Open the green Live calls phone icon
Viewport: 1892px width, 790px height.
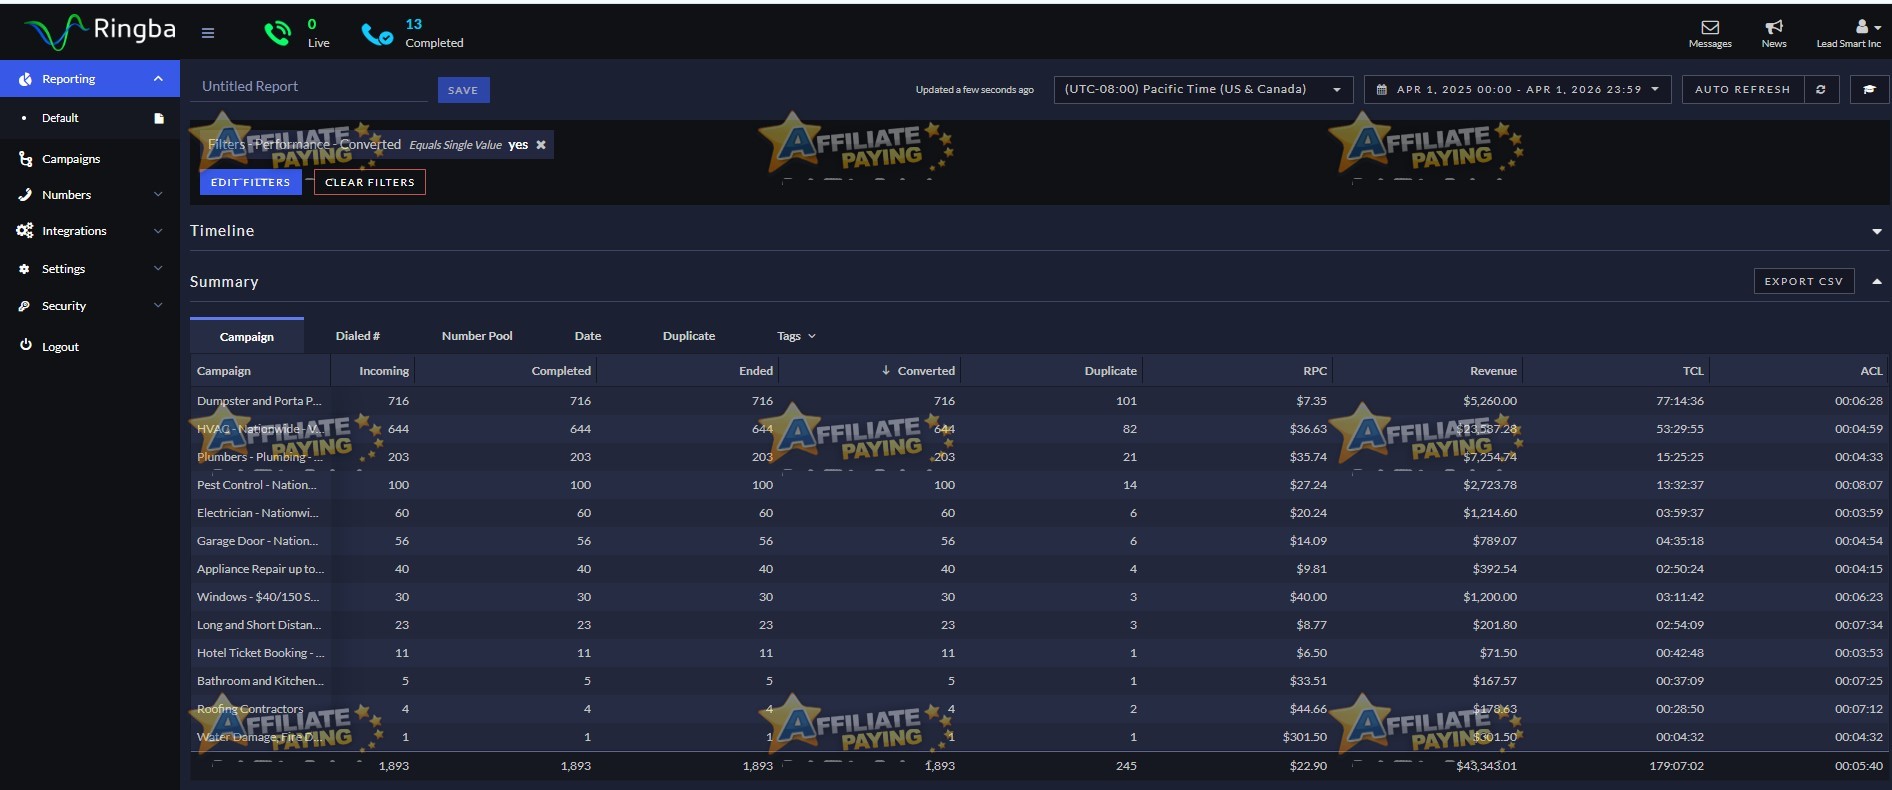(277, 33)
